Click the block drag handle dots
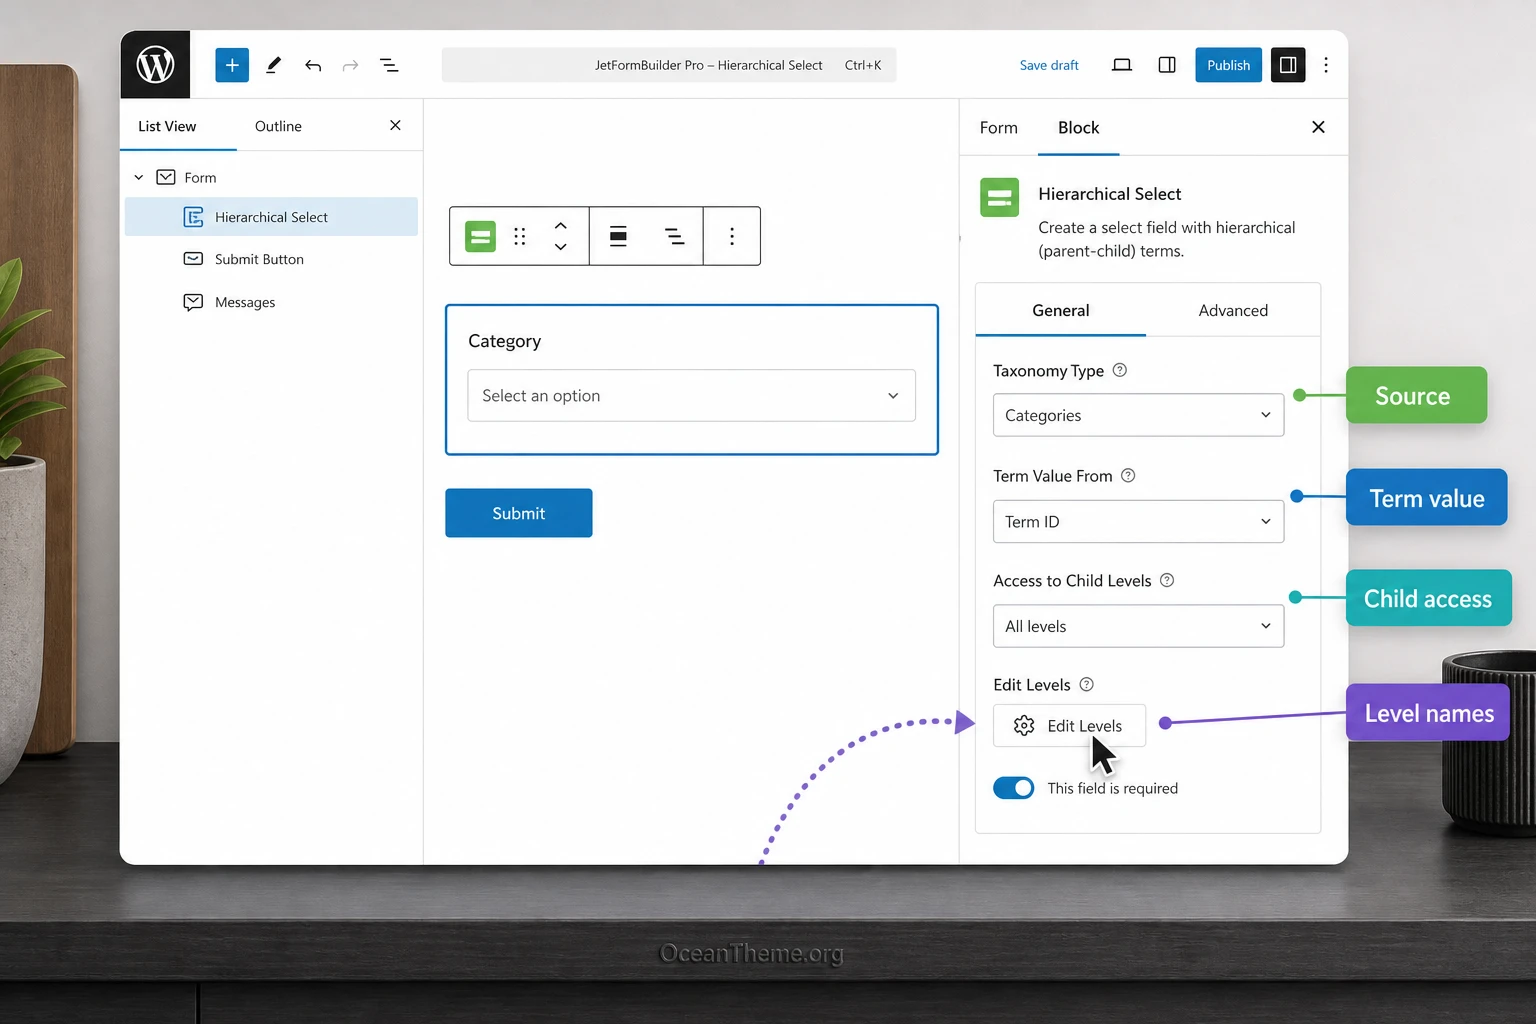The height and width of the screenshot is (1024, 1536). click(x=520, y=236)
